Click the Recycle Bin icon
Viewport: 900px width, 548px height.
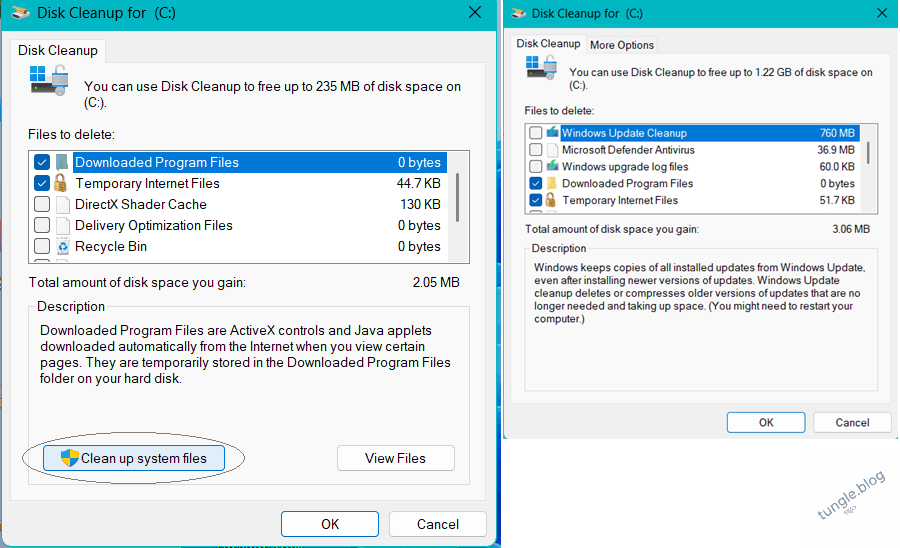pos(63,247)
